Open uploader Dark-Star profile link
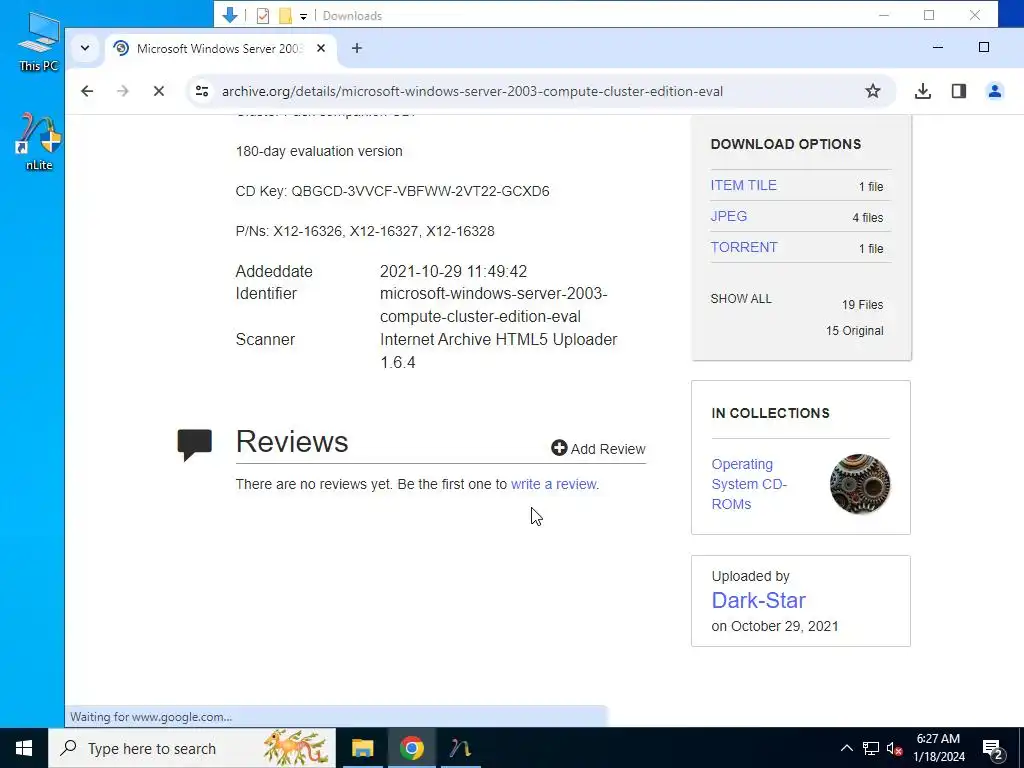 pyautogui.click(x=758, y=600)
